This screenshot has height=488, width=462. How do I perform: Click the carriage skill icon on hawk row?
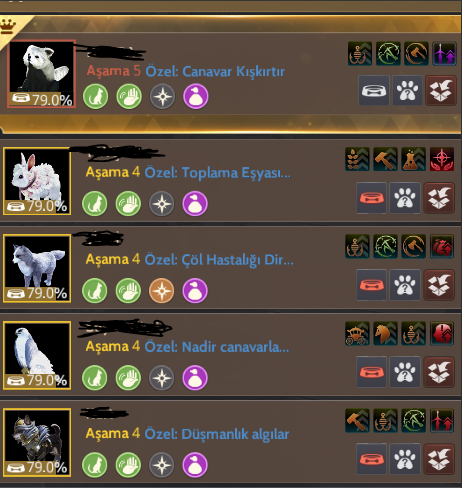[357, 334]
